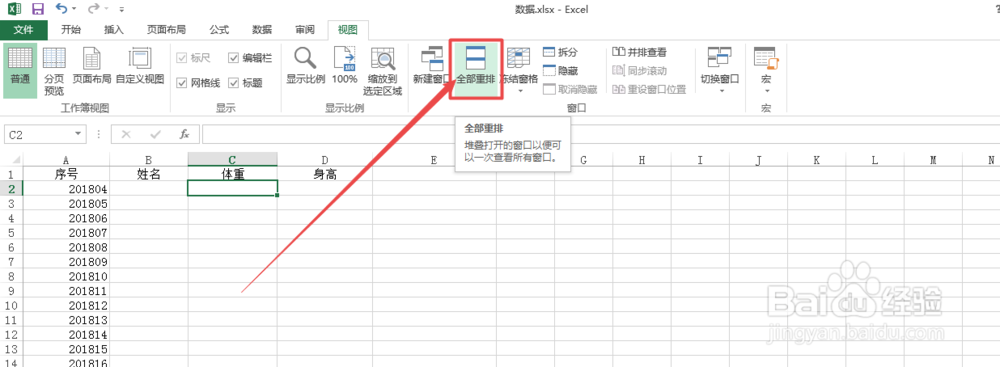1000x367 pixels.
Task: Click cell with value 201808
Action: coord(67,247)
